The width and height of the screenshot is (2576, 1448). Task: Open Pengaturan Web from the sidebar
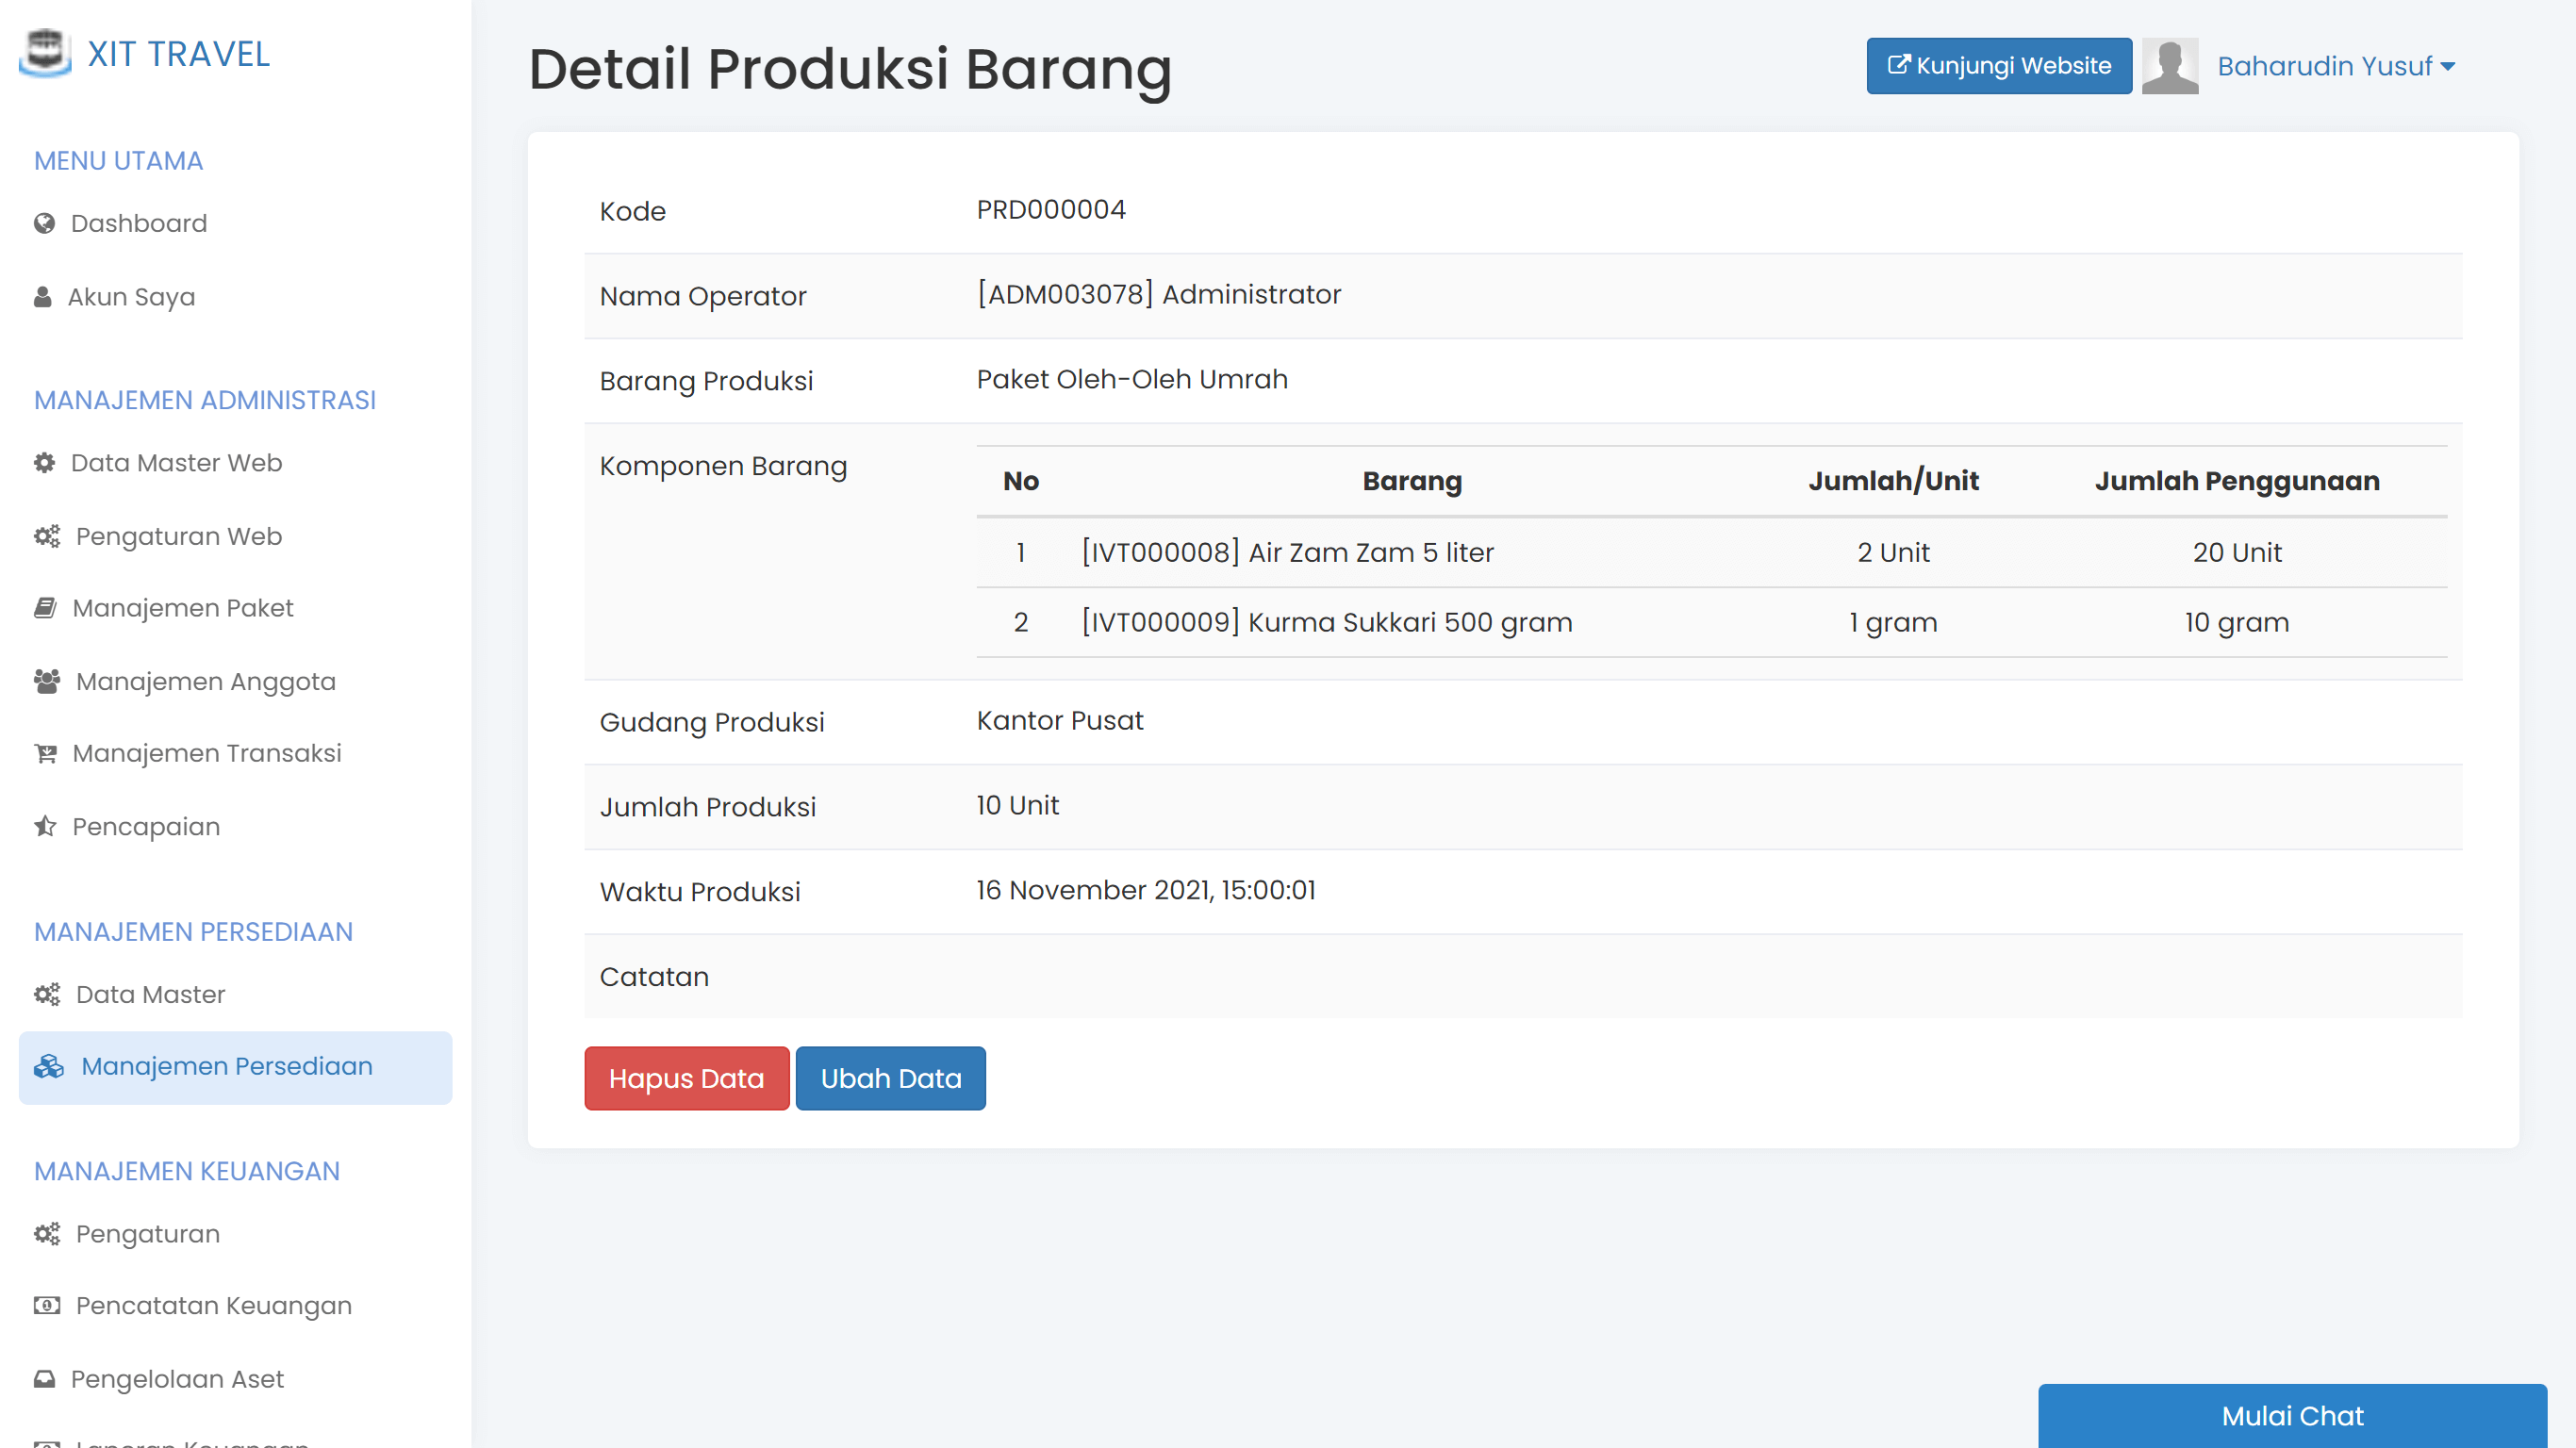tap(177, 537)
